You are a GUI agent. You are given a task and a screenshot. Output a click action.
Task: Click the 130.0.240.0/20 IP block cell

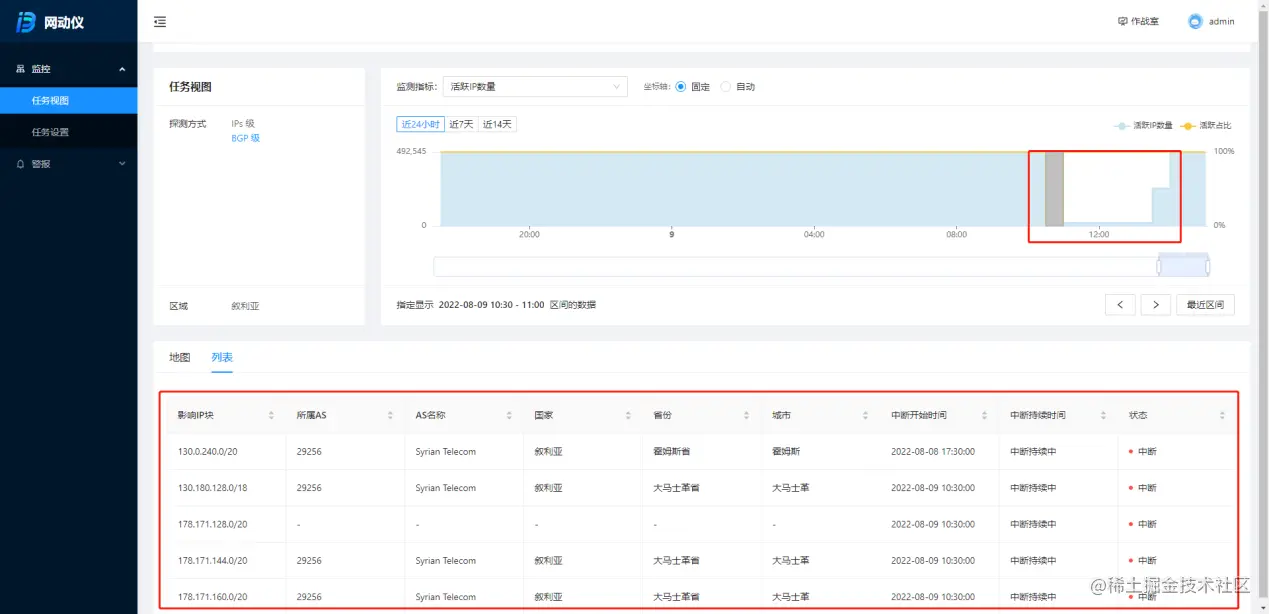[207, 452]
